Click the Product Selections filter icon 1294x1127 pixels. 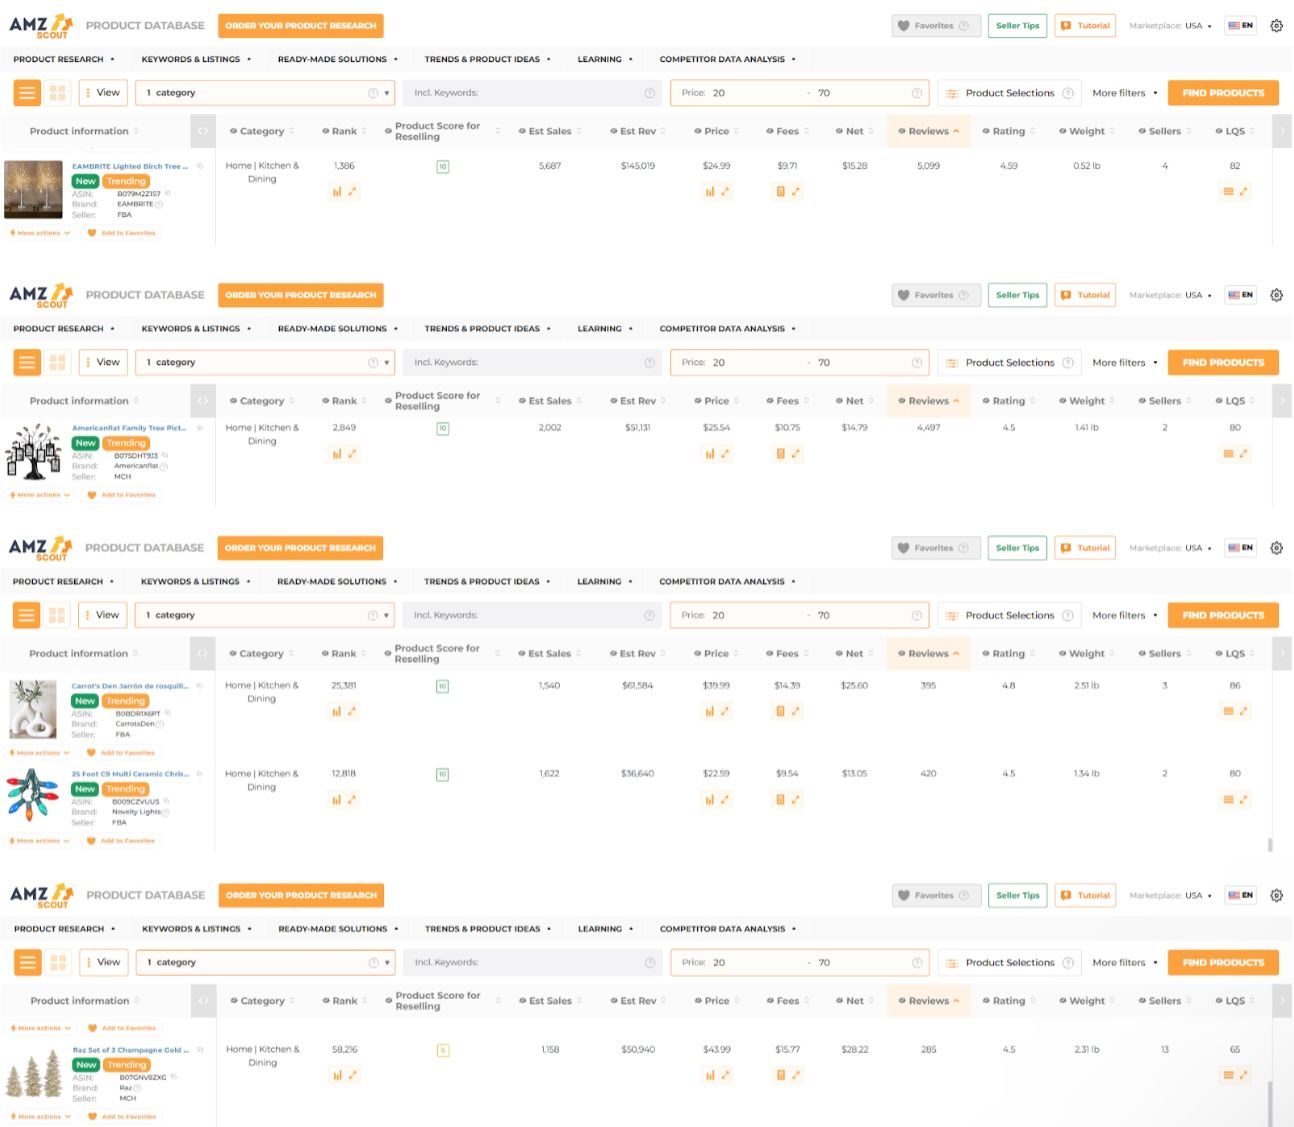point(950,92)
